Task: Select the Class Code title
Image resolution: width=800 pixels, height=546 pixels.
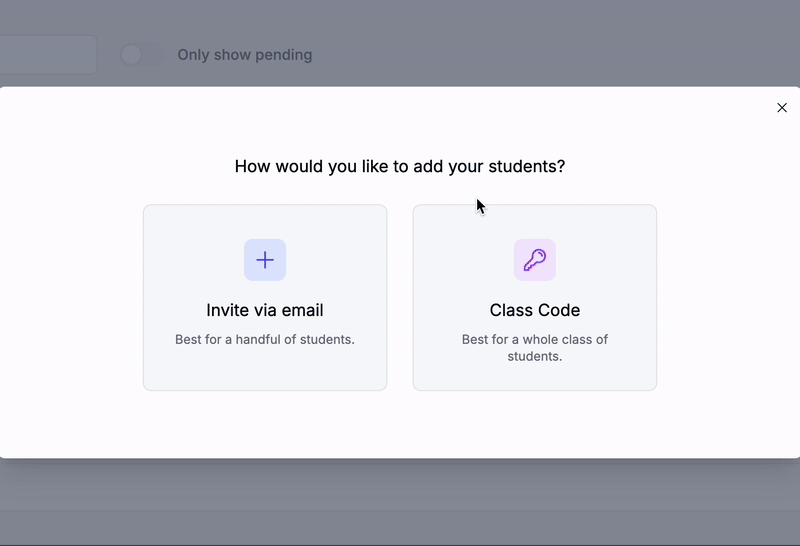Action: tap(535, 310)
